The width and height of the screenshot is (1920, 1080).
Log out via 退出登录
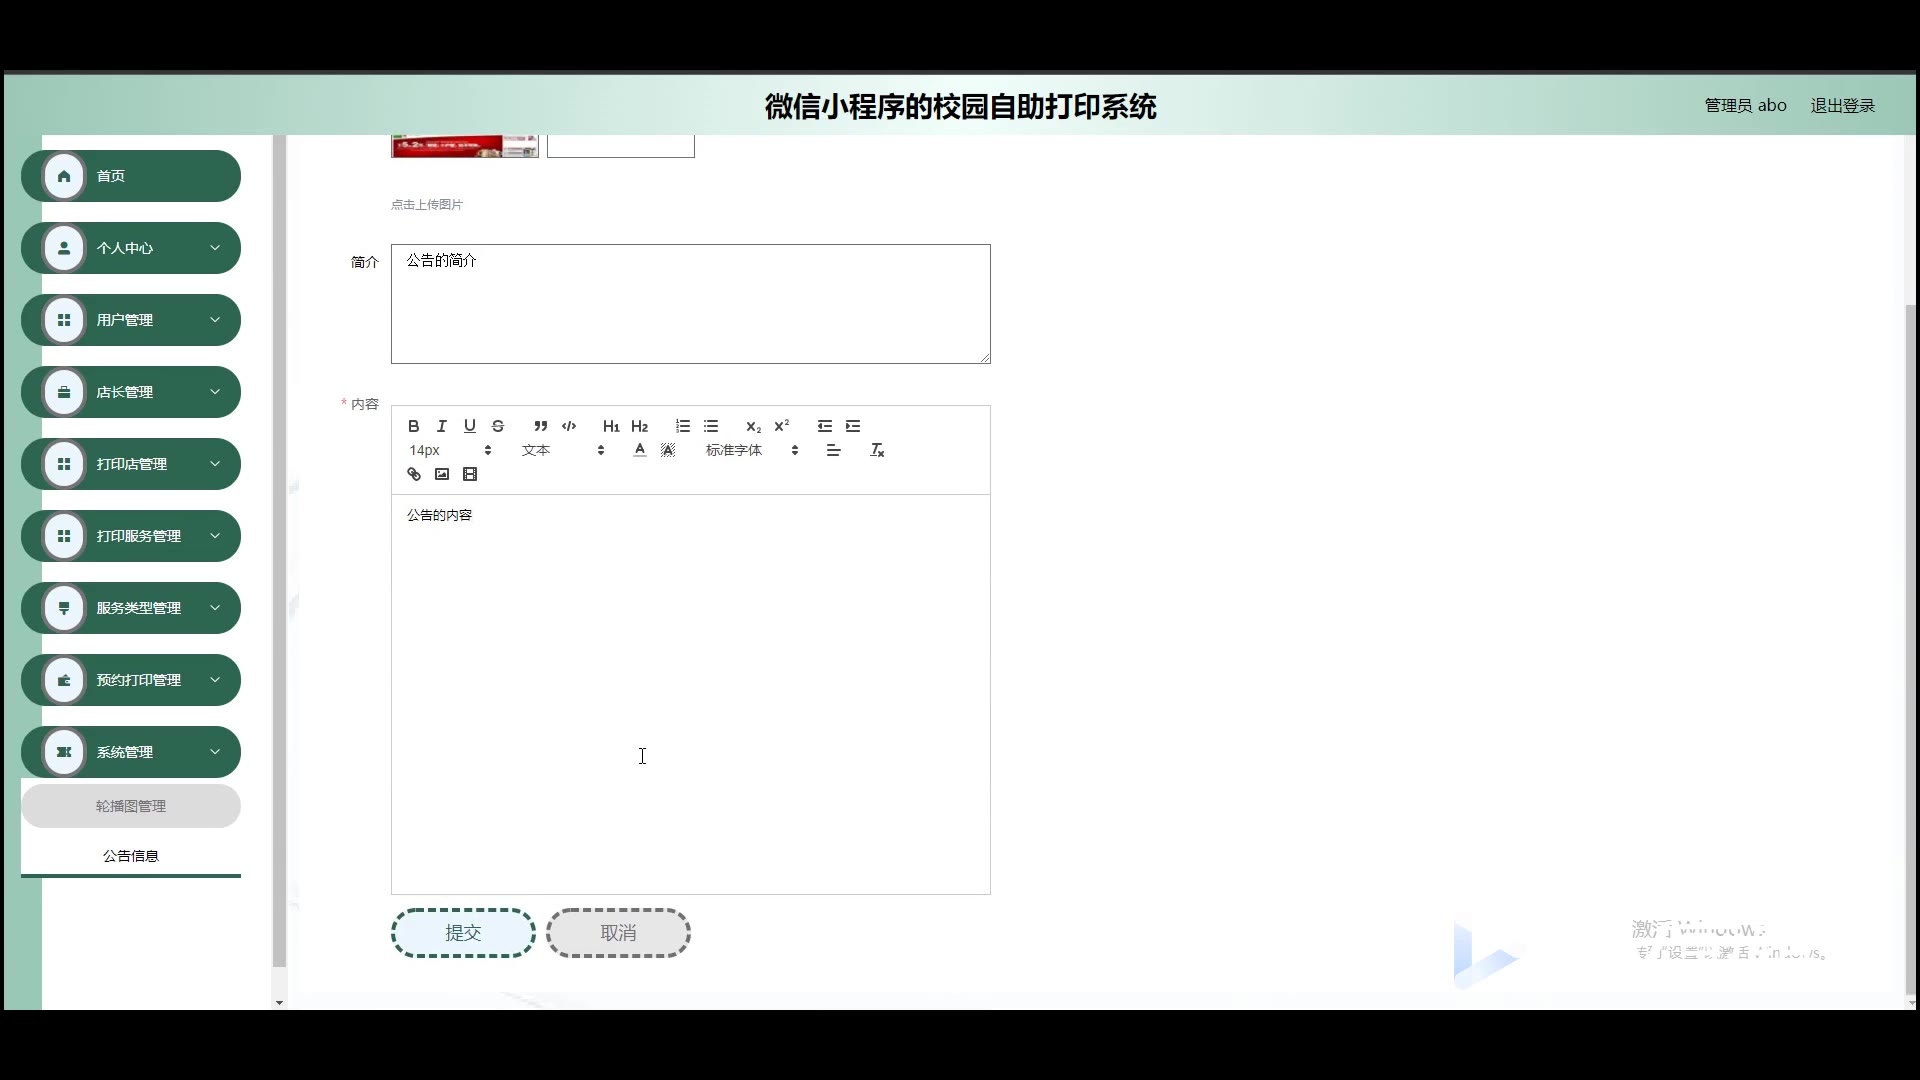point(1842,106)
